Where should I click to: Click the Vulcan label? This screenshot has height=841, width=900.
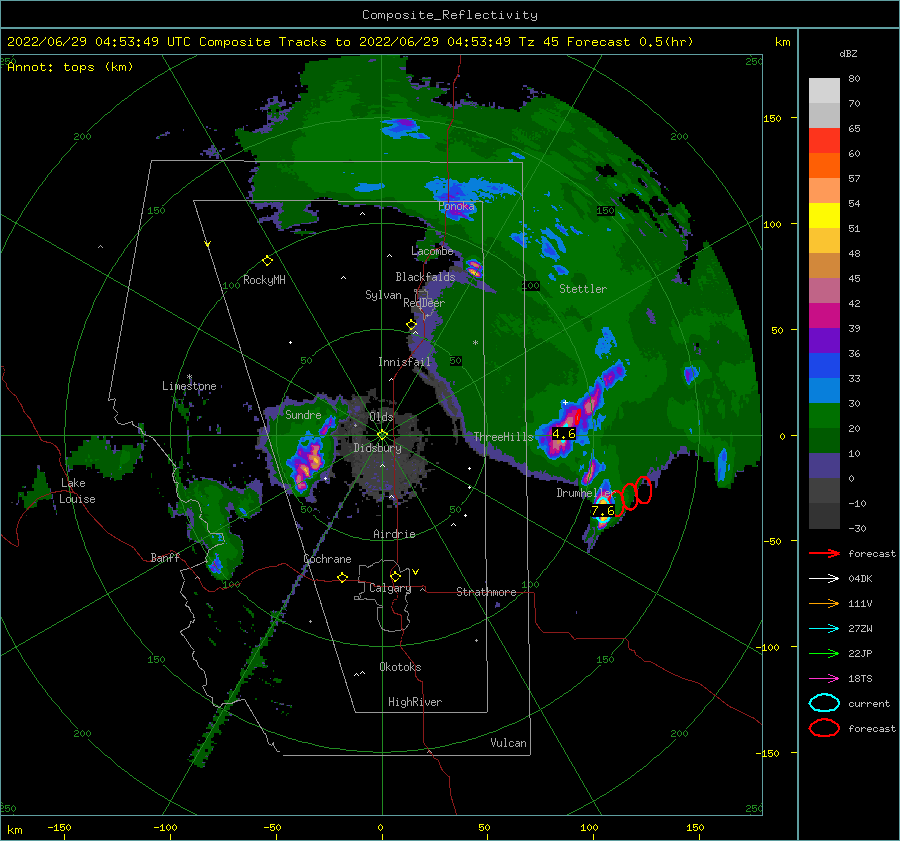coord(509,743)
